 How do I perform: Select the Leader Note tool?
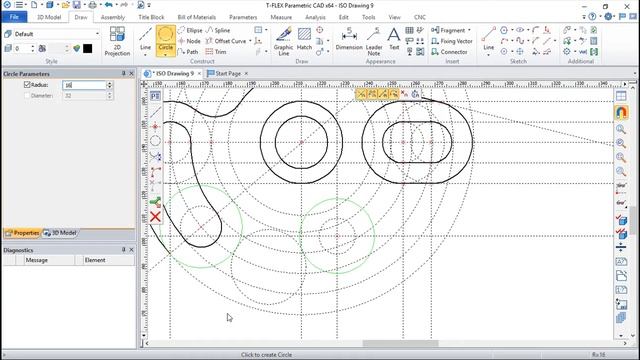point(374,41)
